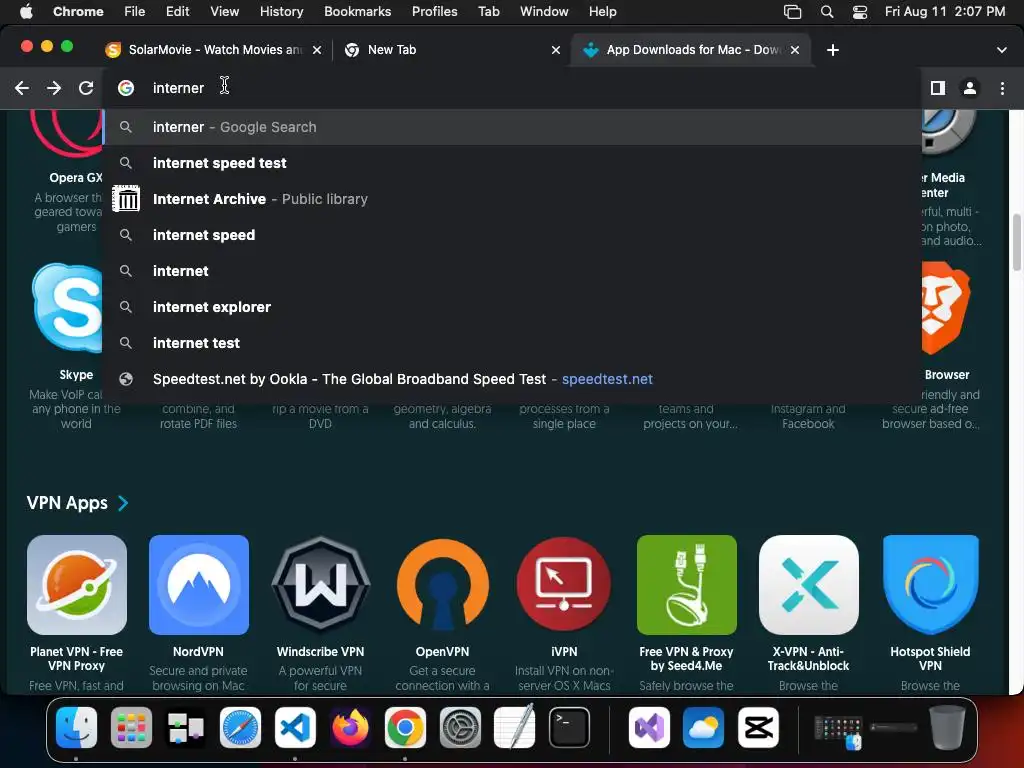Click the Windscribe VPN title link
This screenshot has width=1024, height=768.
[321, 652]
